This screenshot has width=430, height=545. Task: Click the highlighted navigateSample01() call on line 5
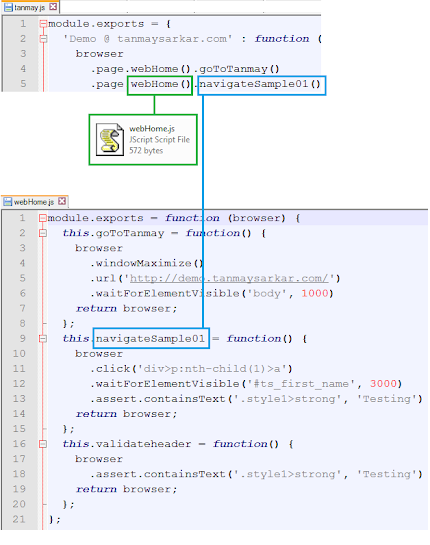click(x=262, y=85)
